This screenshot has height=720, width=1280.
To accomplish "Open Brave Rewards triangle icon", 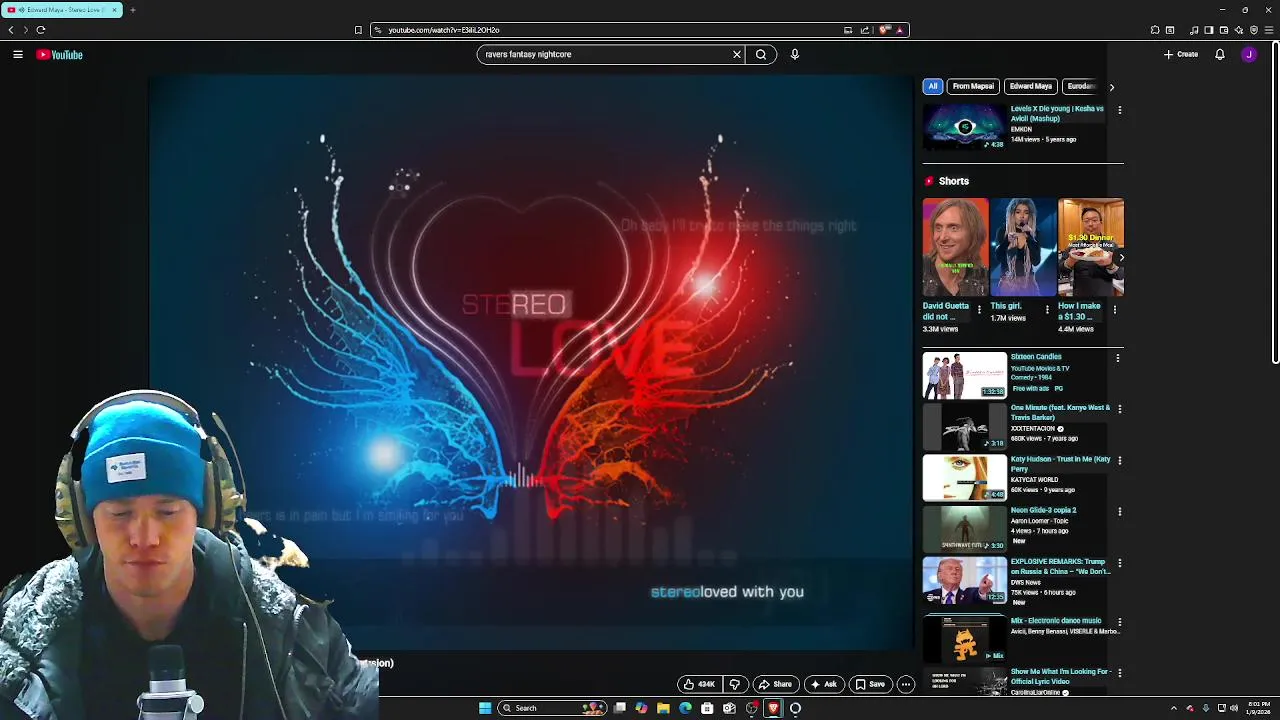I will [899, 30].
